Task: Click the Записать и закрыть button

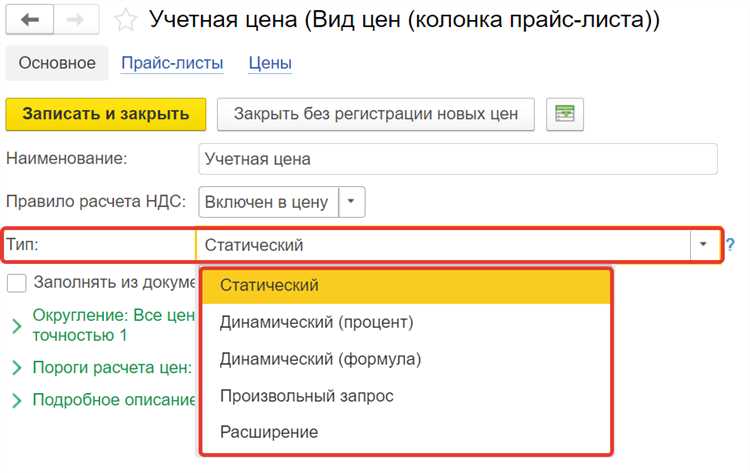Action: pyautogui.click(x=106, y=114)
